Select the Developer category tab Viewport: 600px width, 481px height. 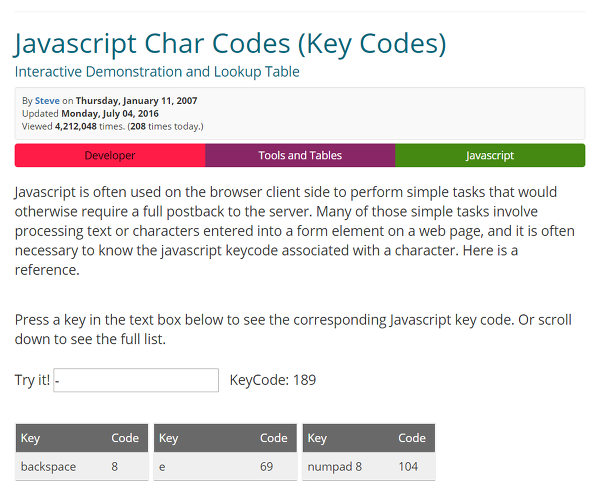coord(110,155)
